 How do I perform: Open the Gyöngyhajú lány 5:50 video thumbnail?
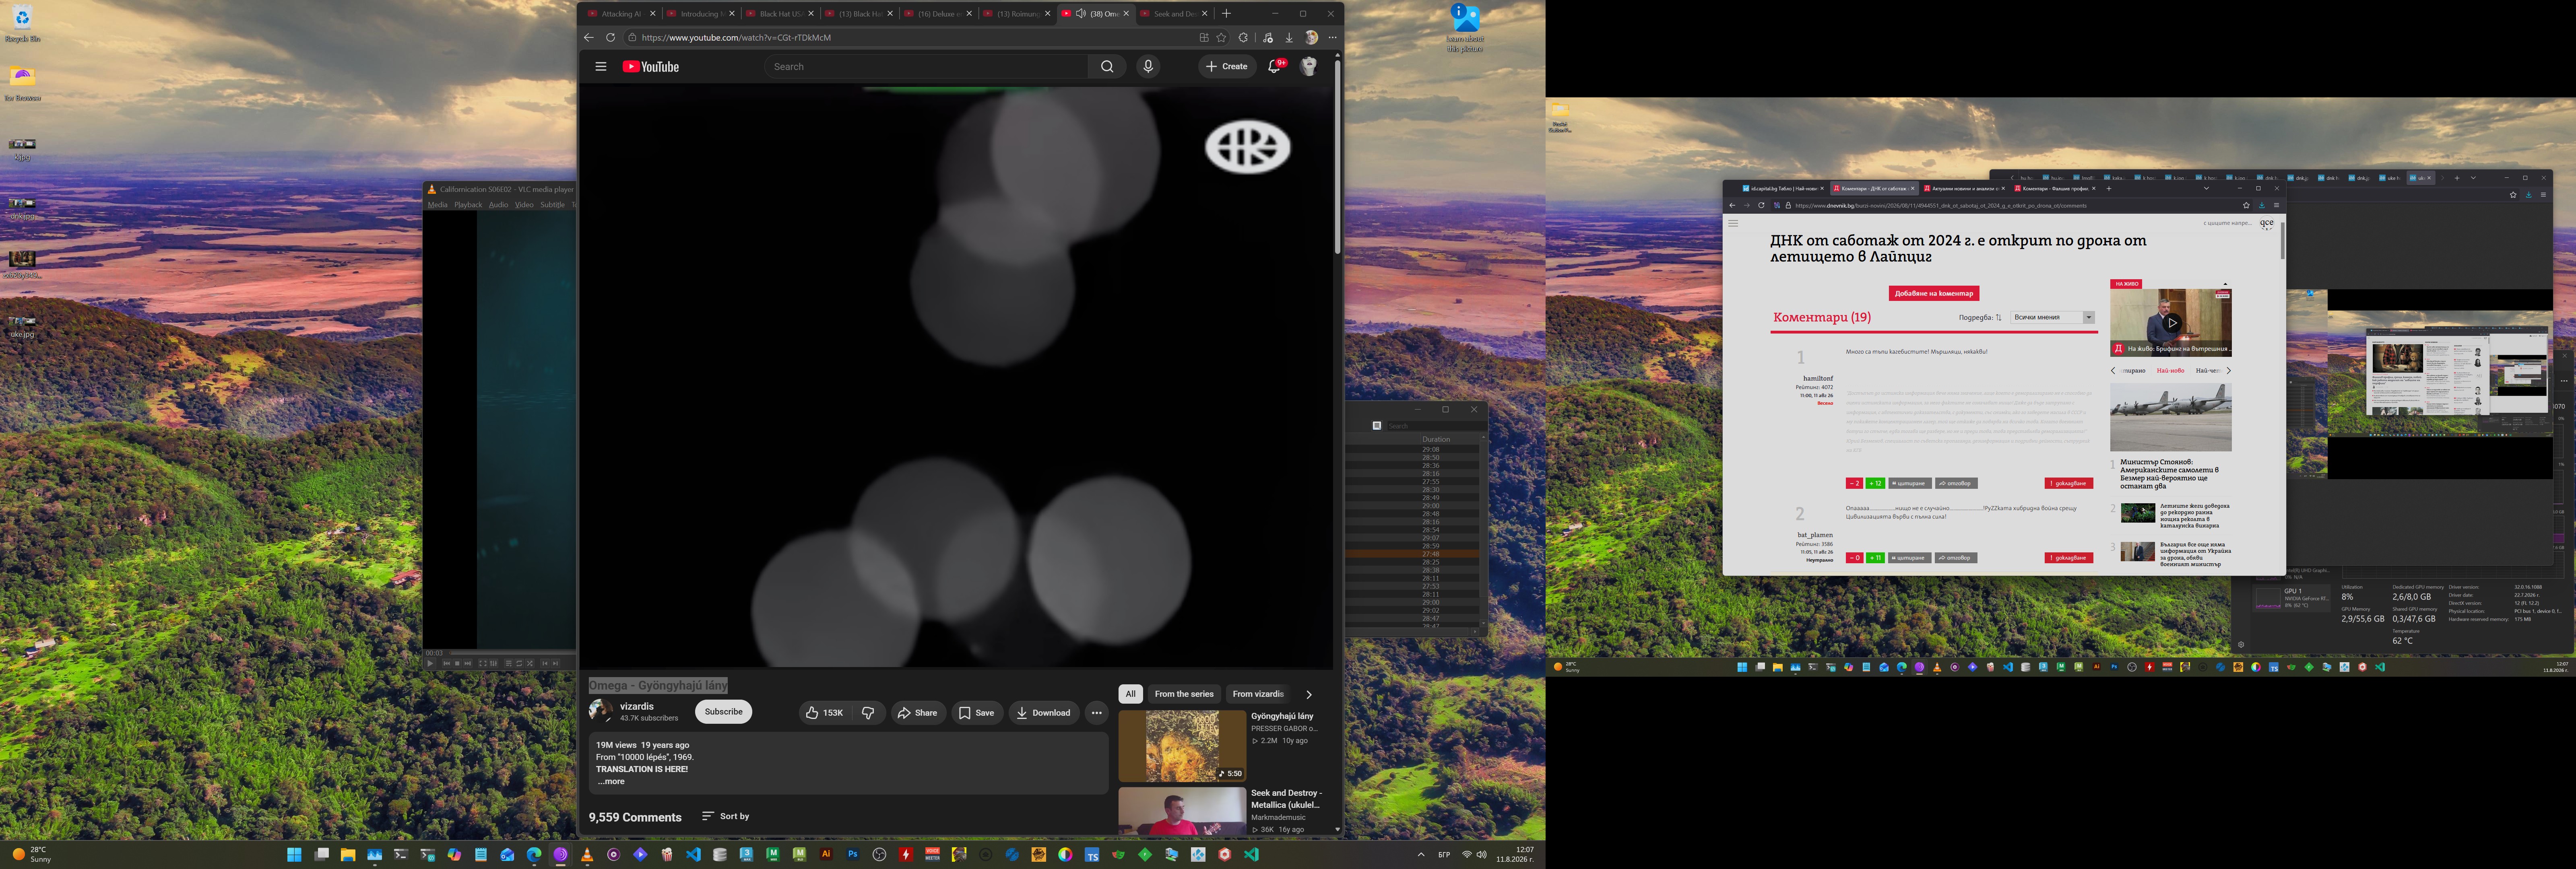pyautogui.click(x=1182, y=746)
